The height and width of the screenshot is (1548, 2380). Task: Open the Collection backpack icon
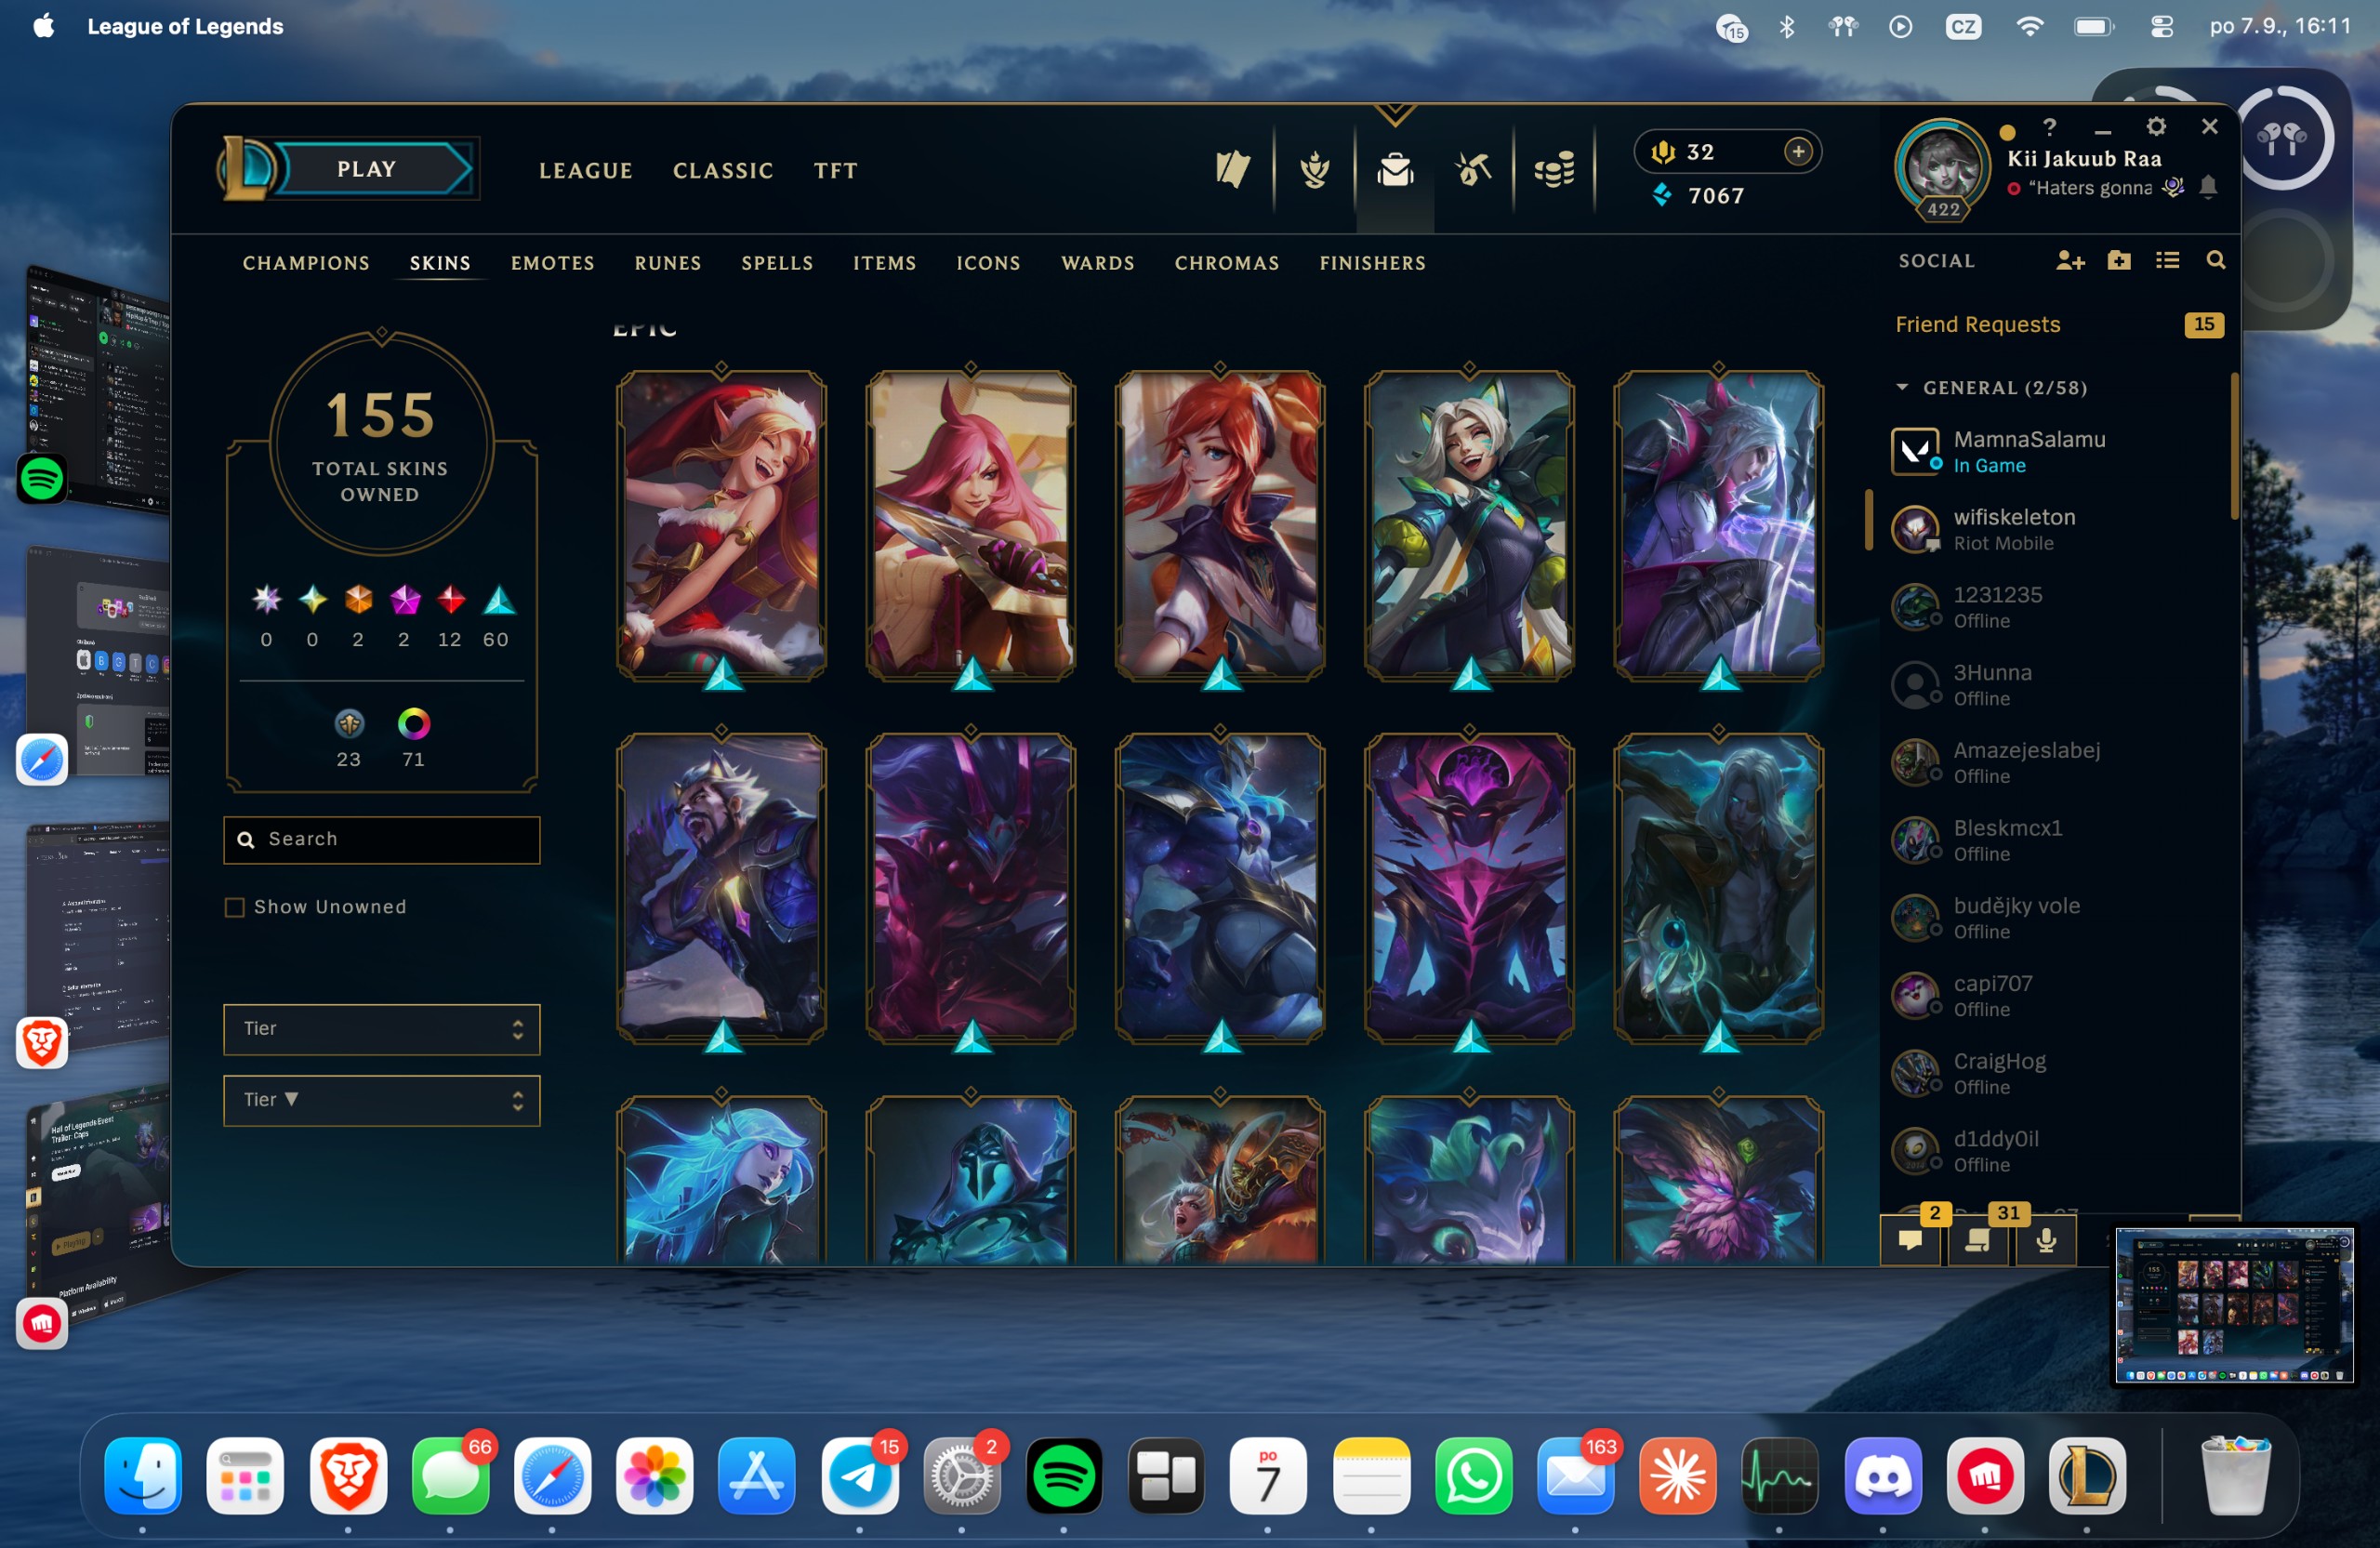1395,169
